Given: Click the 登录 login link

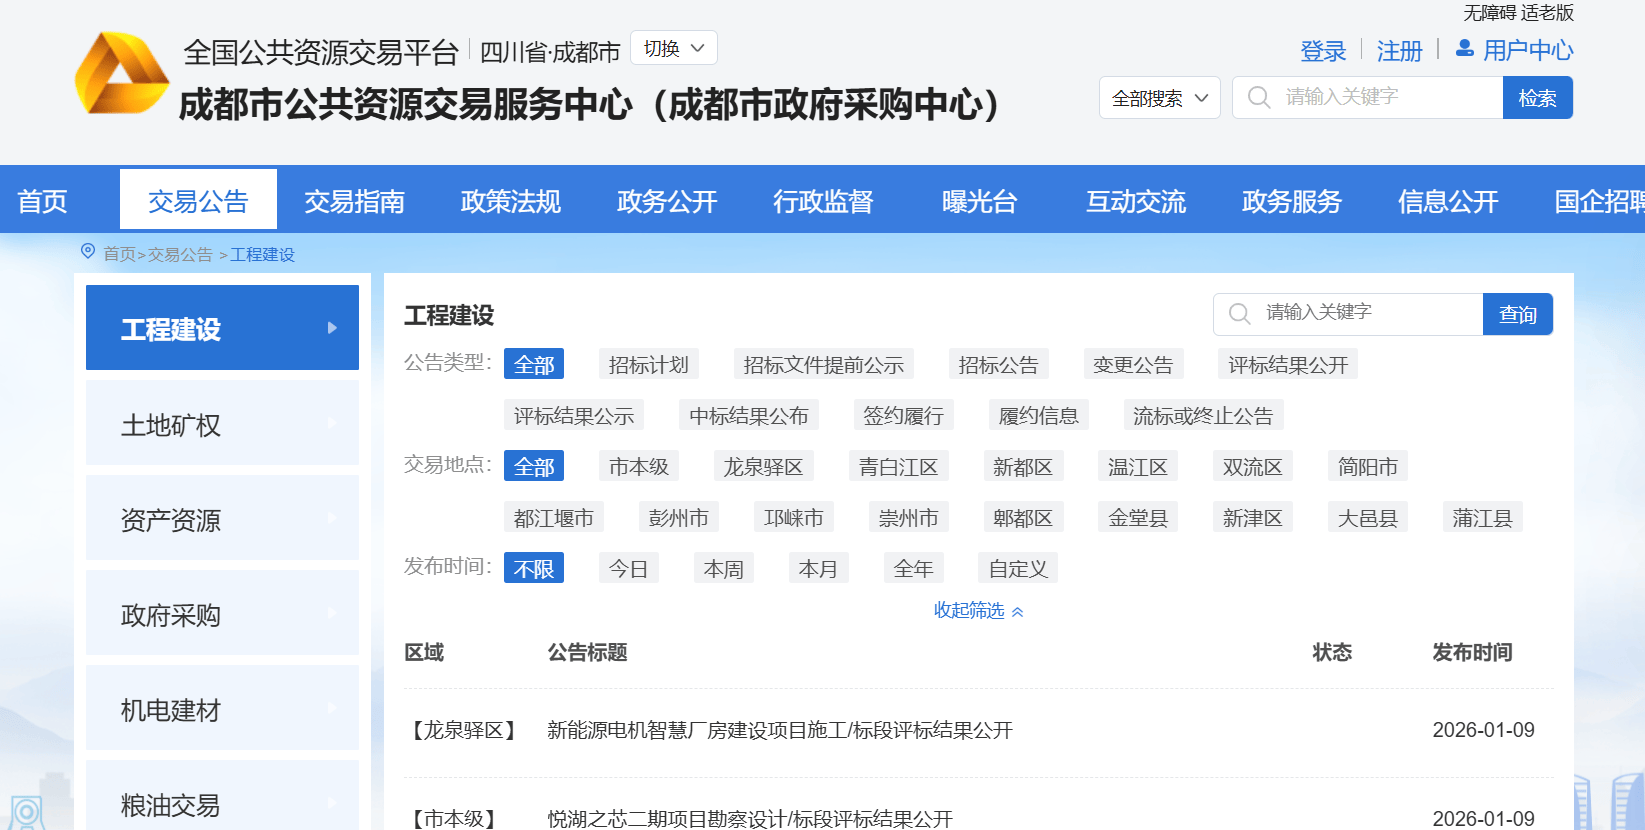Looking at the screenshot, I should pyautogui.click(x=1322, y=51).
